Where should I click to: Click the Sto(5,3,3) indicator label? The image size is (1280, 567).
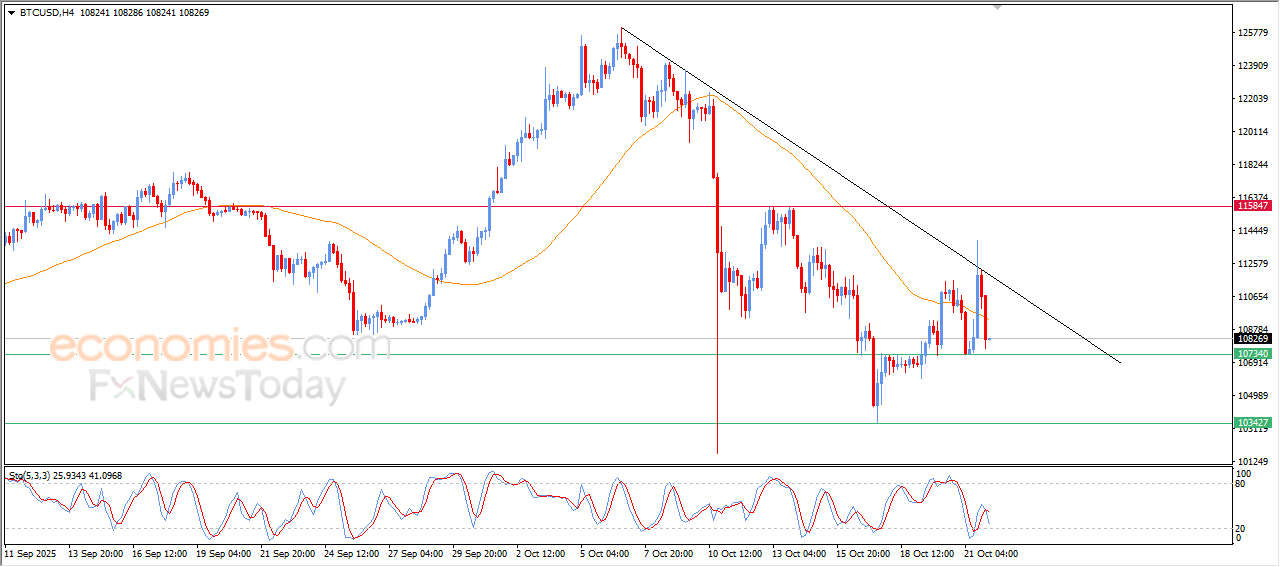[29, 474]
